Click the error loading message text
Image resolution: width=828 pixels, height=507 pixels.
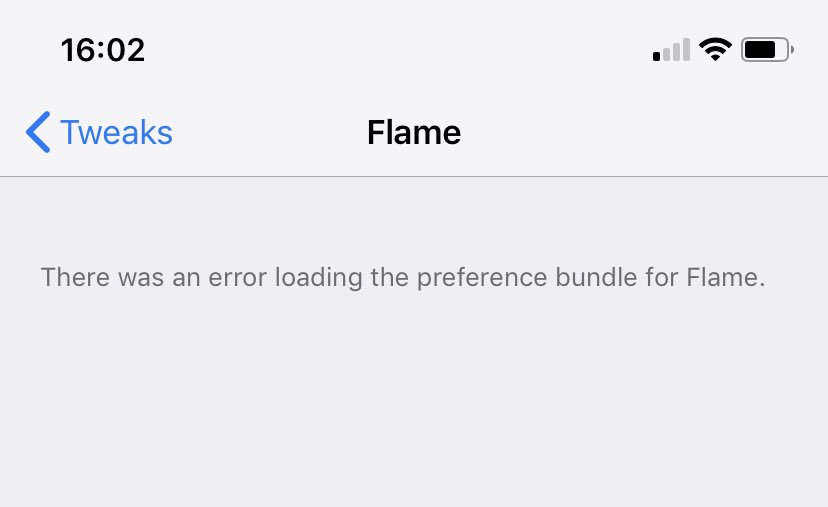click(403, 277)
